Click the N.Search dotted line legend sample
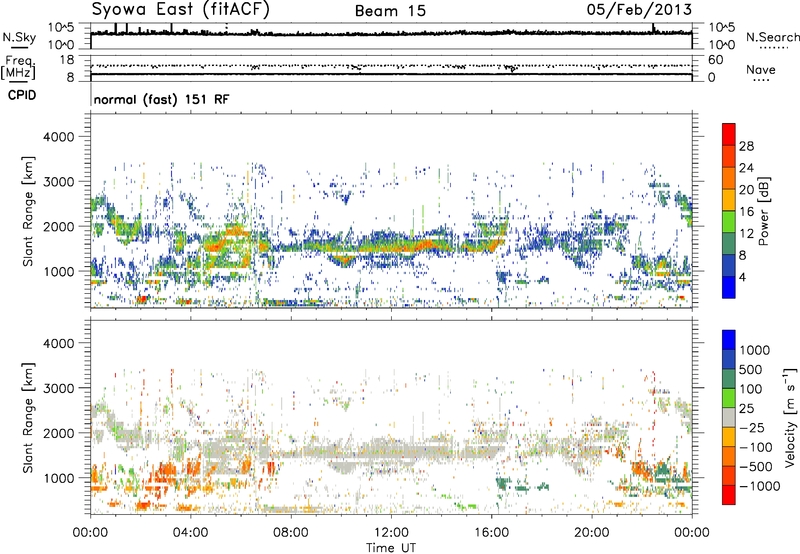The width and height of the screenshot is (800, 554). (773, 48)
